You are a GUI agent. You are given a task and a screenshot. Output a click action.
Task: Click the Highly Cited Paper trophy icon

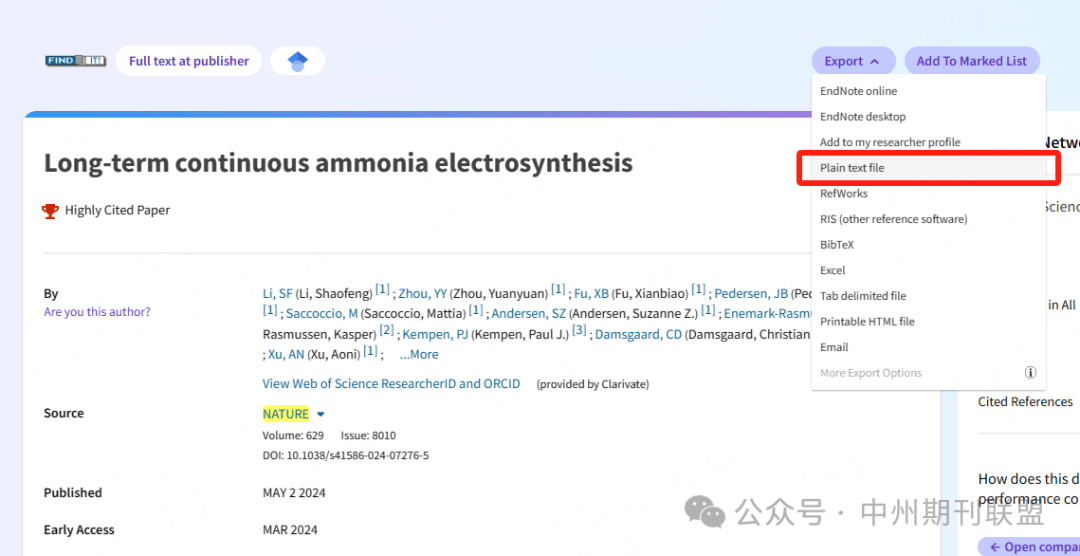coord(50,210)
